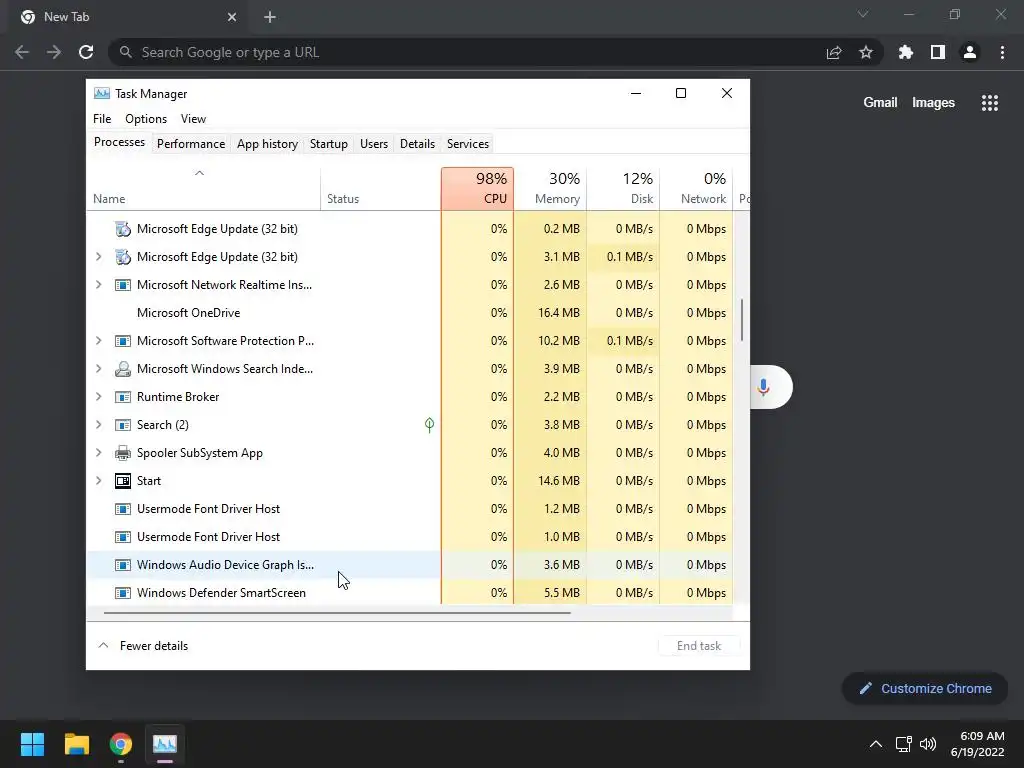Open the Windows Start menu on the taskbar
1024x768 pixels.
32,744
